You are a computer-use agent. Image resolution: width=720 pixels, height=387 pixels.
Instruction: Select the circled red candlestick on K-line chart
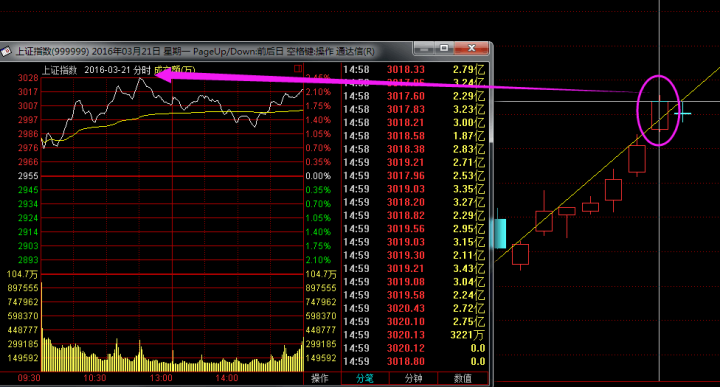pyautogui.click(x=659, y=116)
